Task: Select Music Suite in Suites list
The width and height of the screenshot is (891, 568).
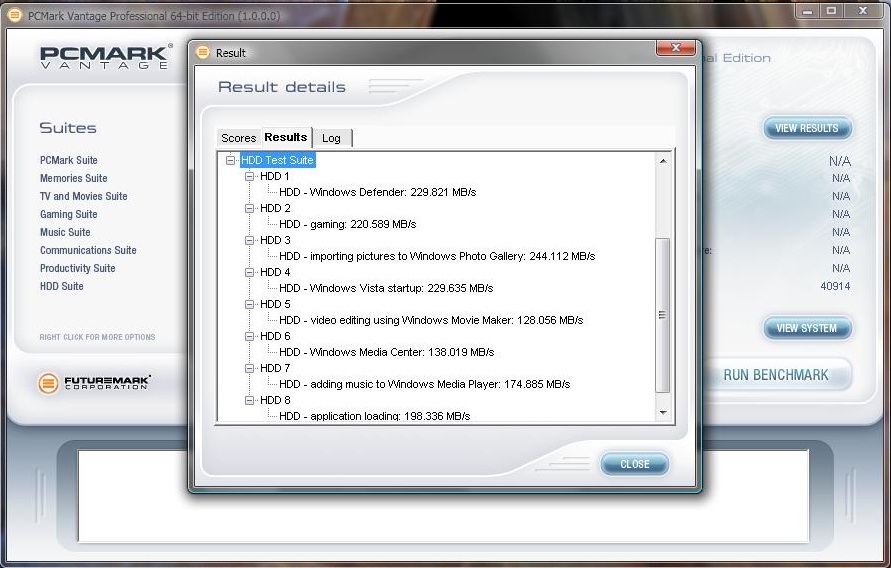Action: 65,232
